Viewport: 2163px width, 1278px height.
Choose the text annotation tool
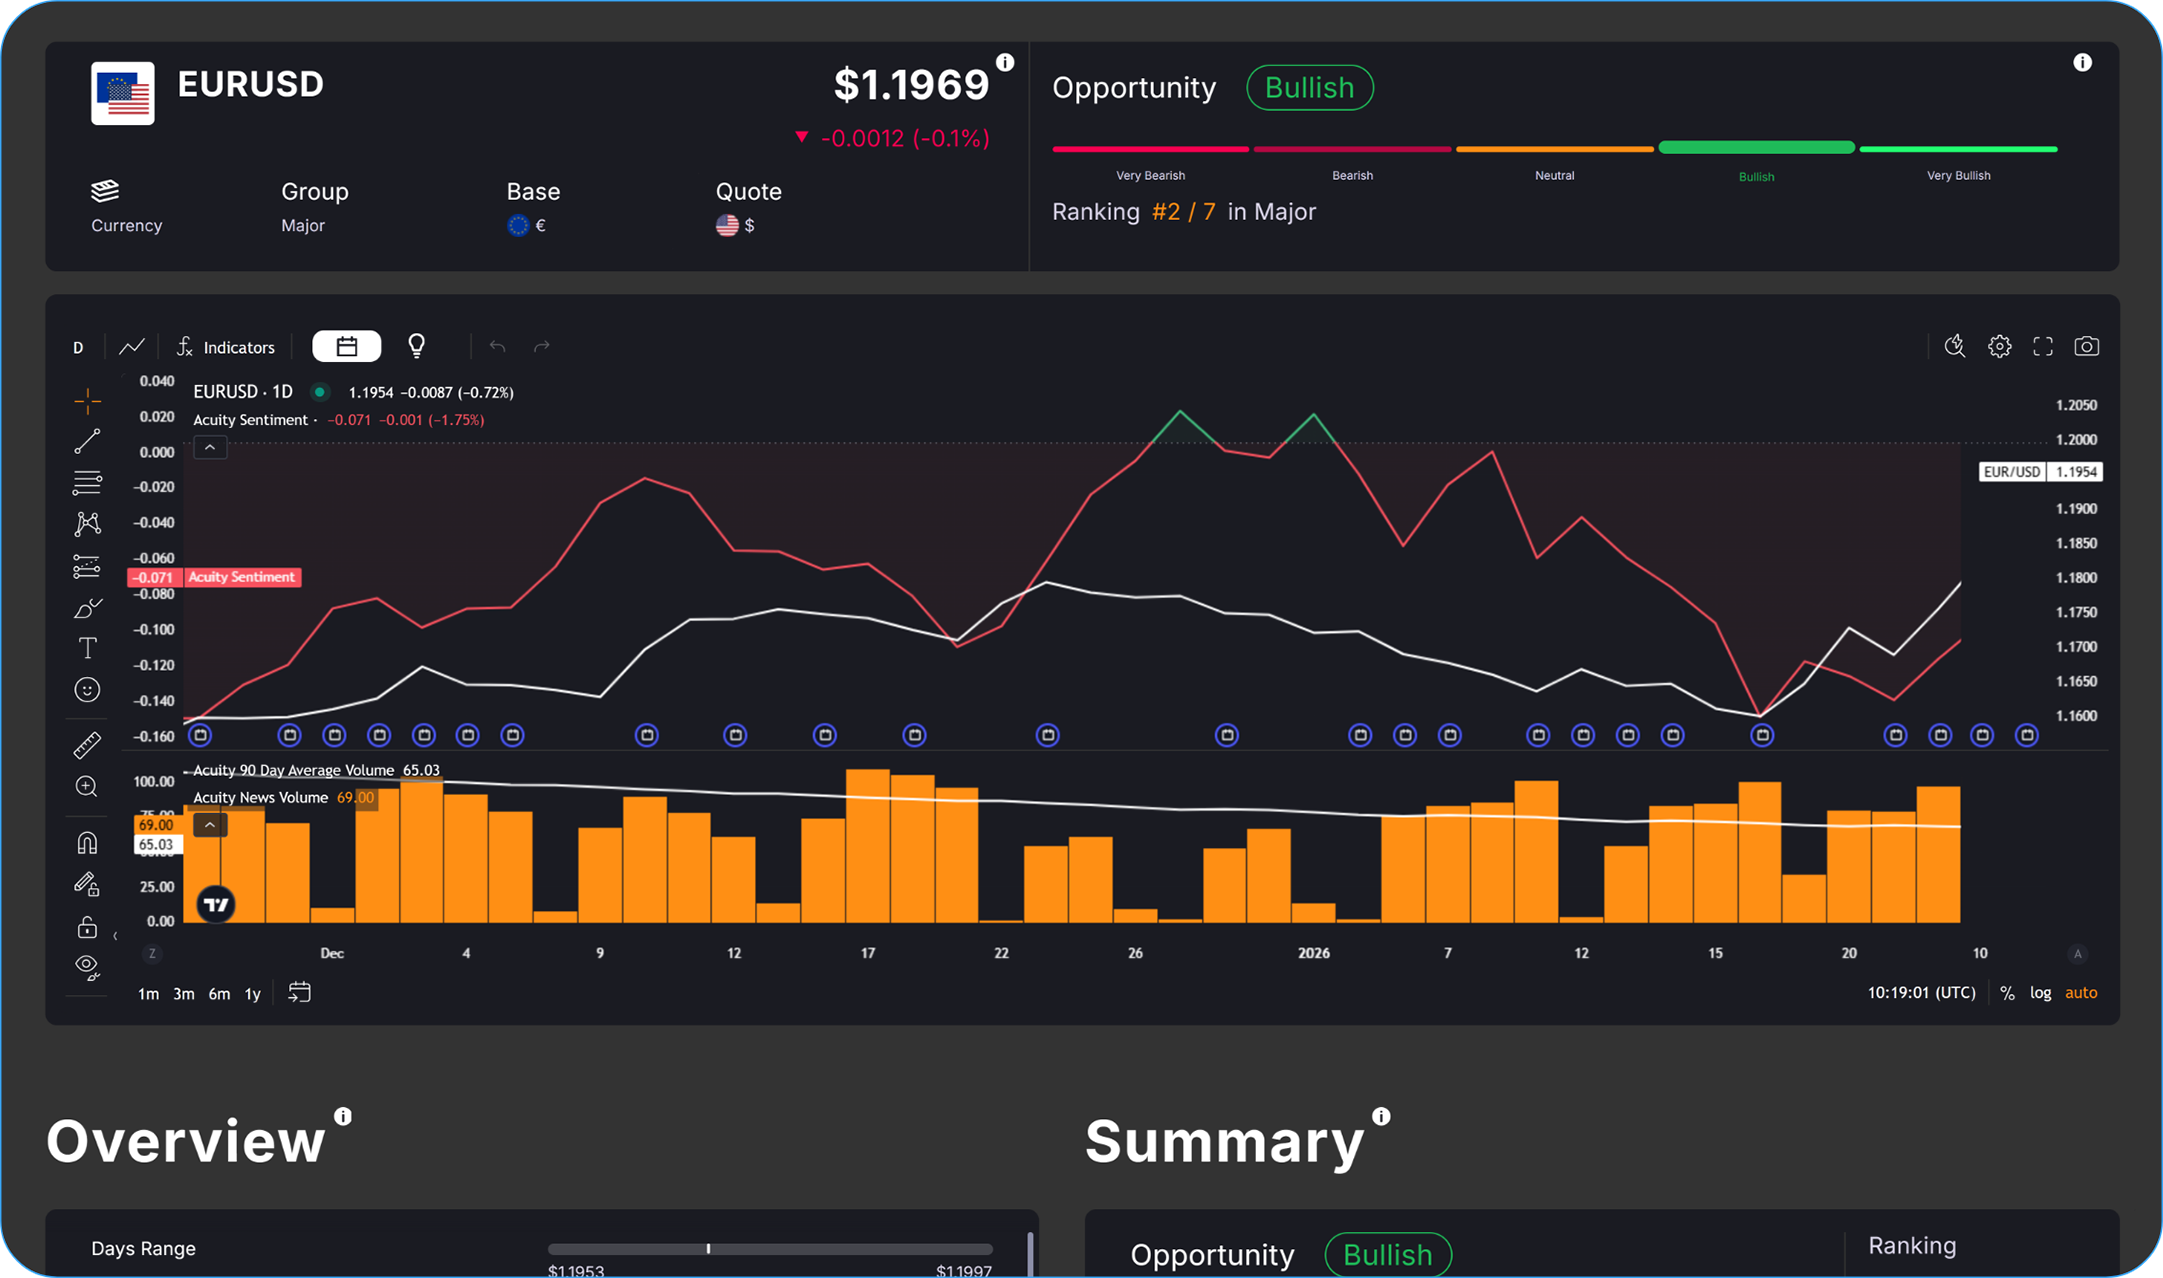coord(87,648)
